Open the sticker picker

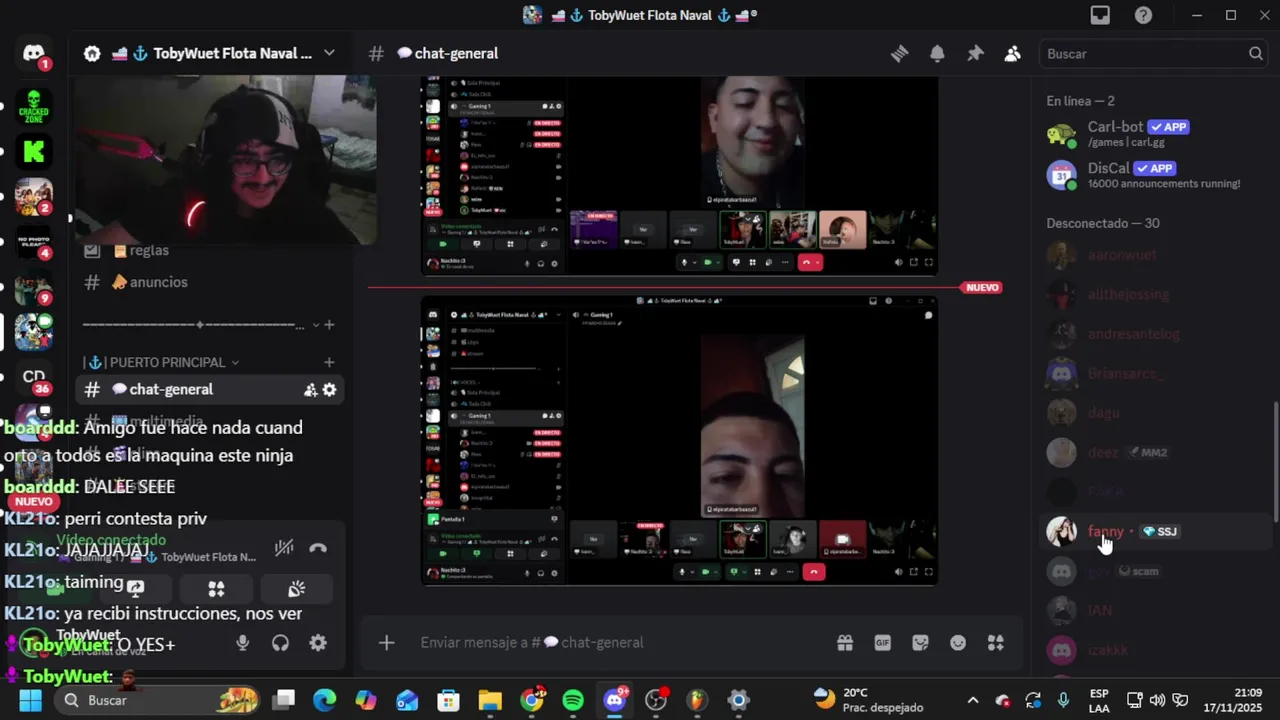920,643
